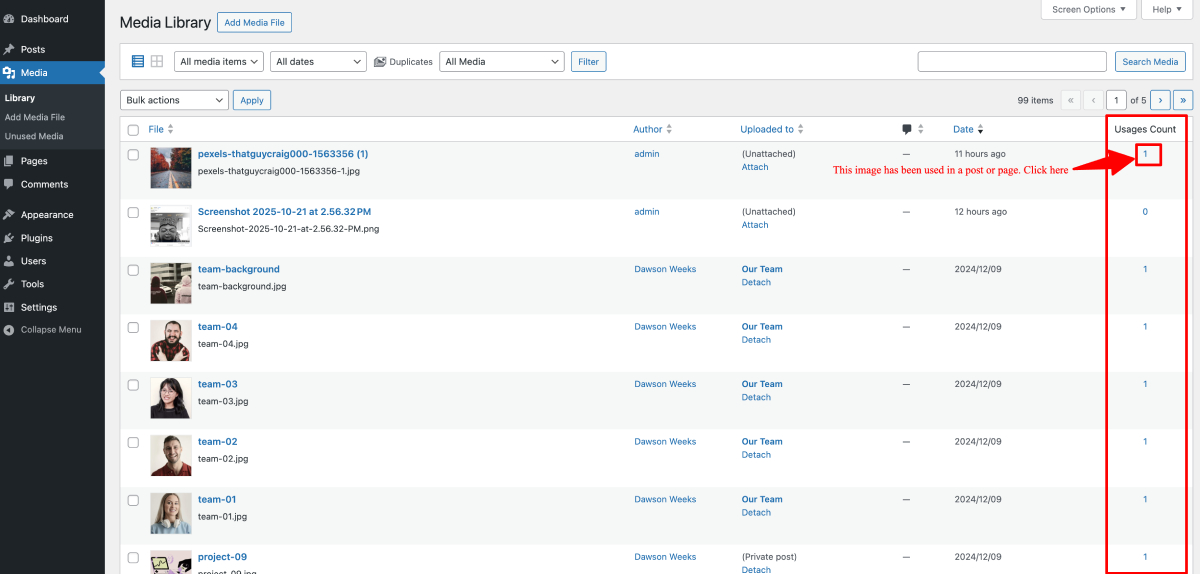Open the pexels road thumbnail image
Image resolution: width=1200 pixels, height=574 pixels.
(171, 168)
